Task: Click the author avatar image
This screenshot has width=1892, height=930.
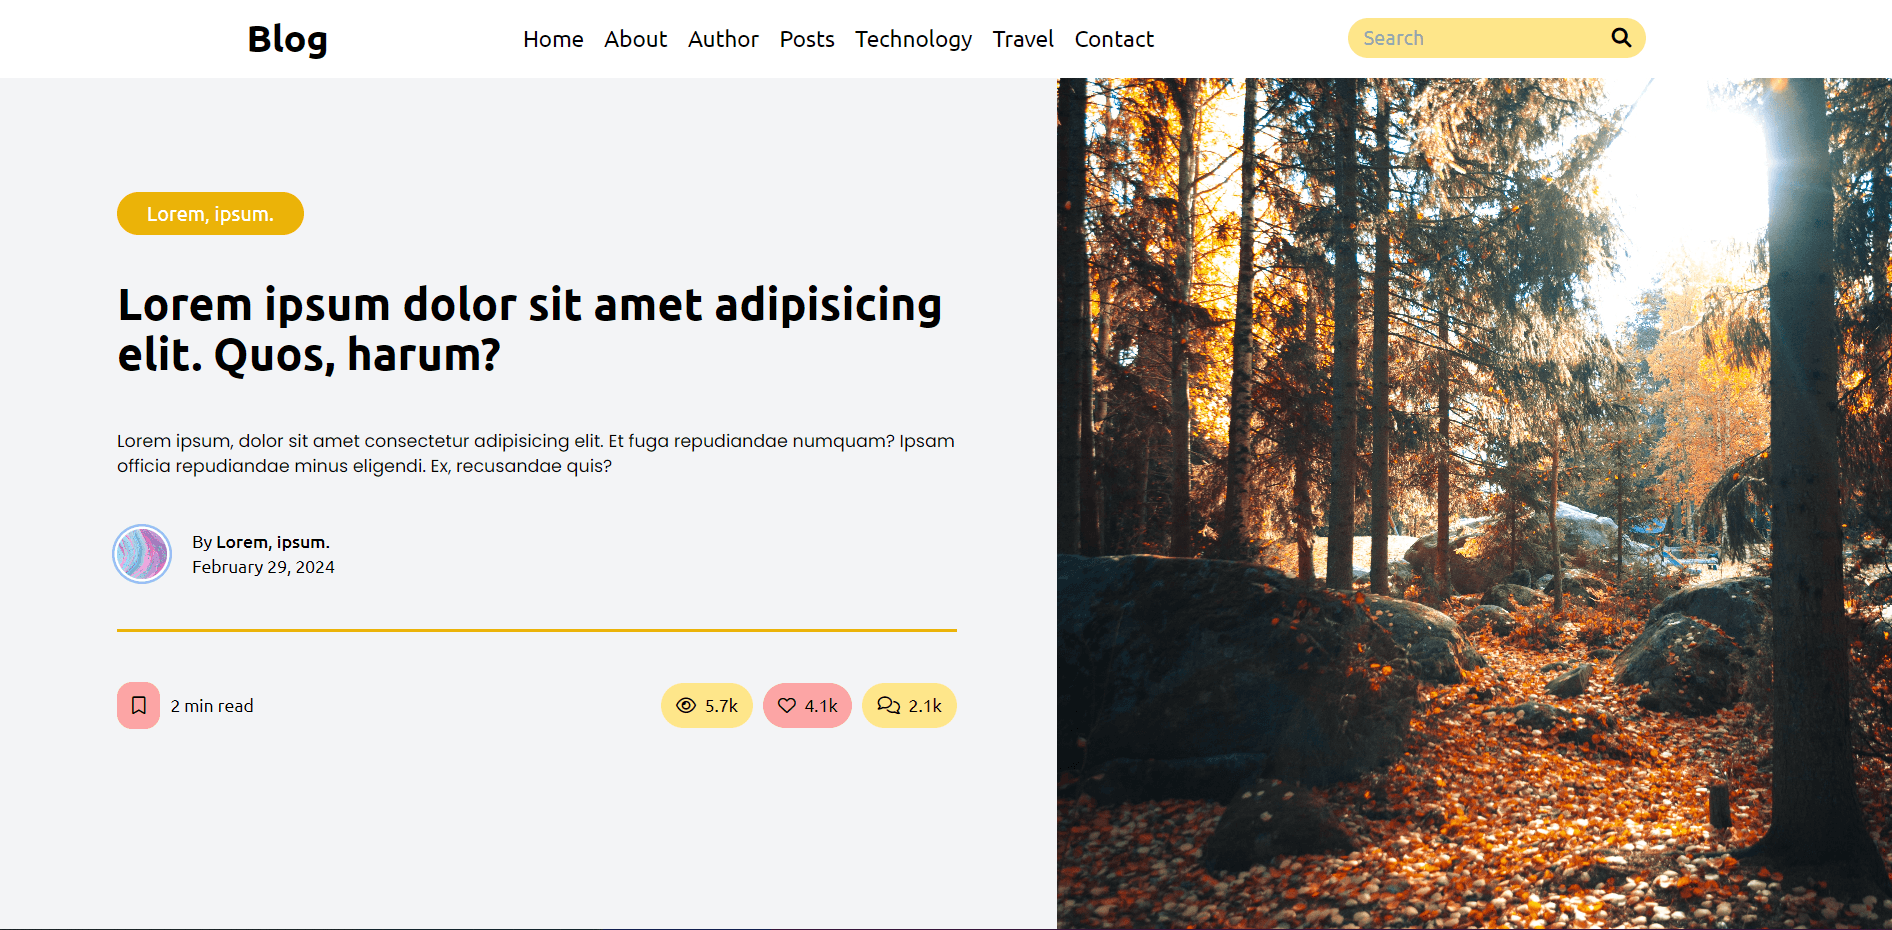Action: point(142,554)
